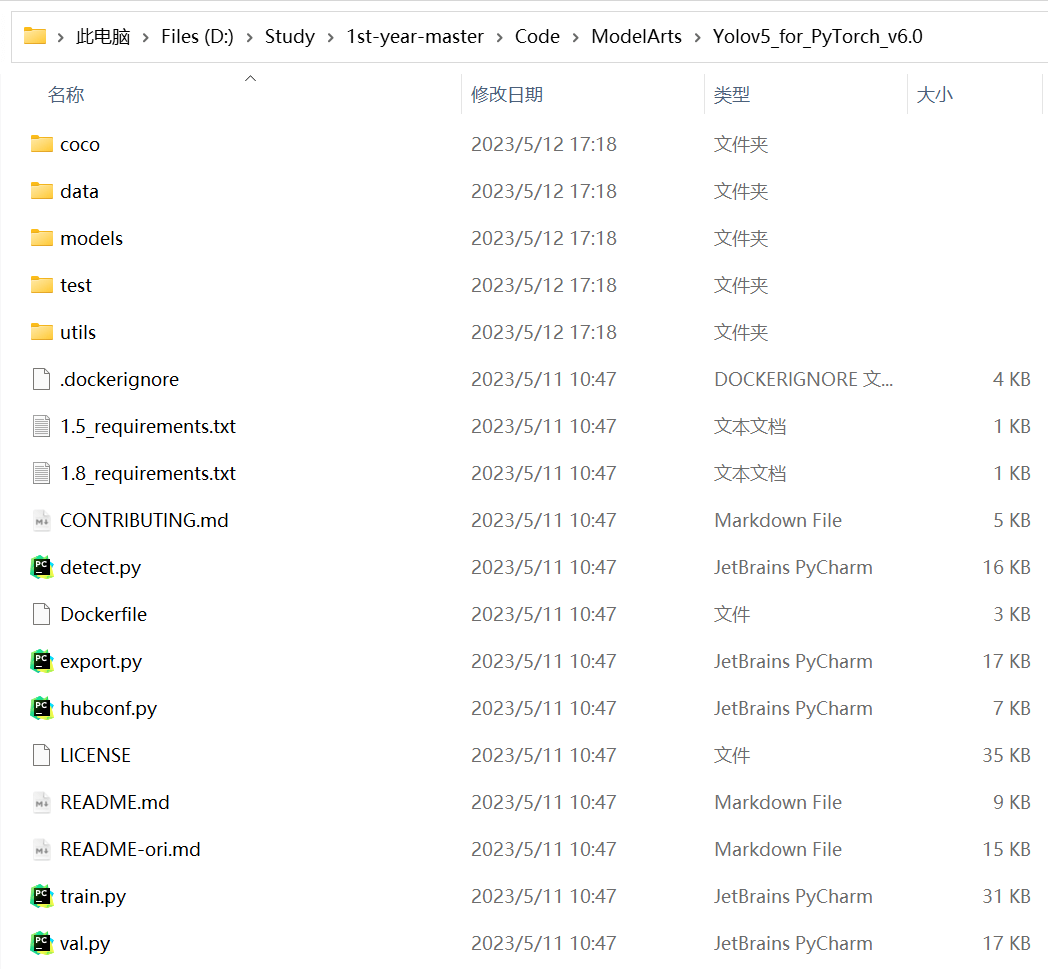Select the test folder name
Viewport: 1048px width, 969px height.
pyautogui.click(x=76, y=285)
